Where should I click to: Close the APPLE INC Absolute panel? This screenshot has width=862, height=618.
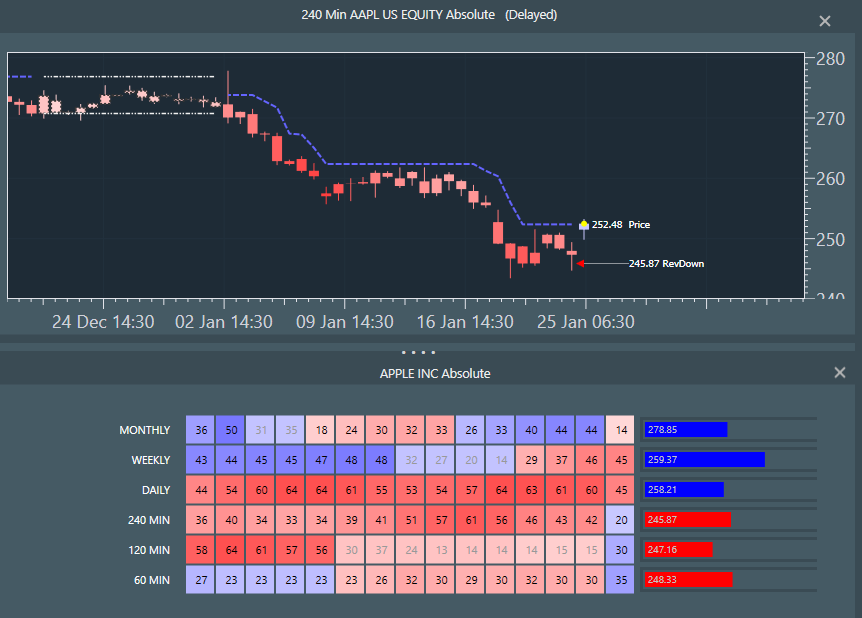tap(839, 372)
